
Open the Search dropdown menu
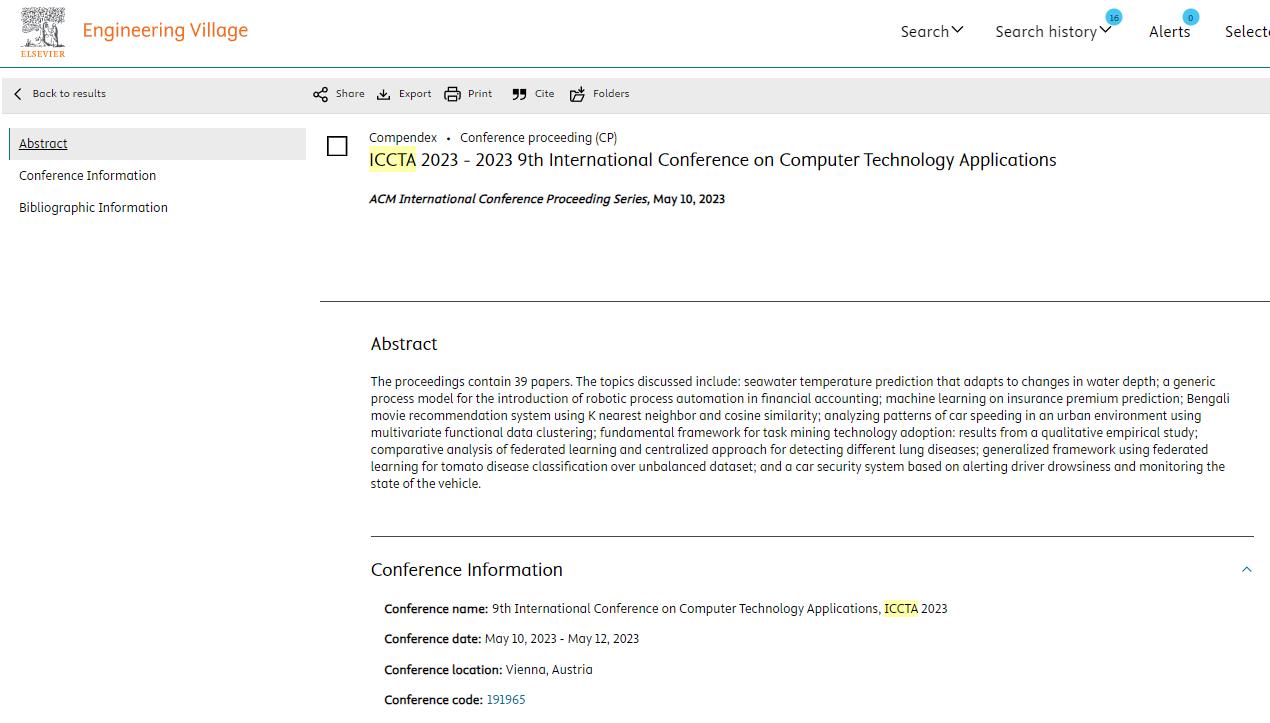click(931, 31)
